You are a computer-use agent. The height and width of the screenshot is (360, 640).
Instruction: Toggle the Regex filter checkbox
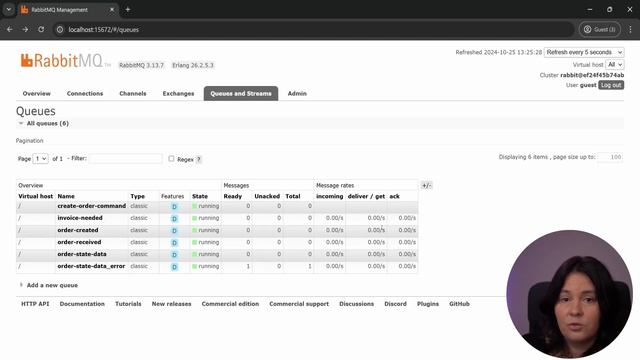pos(171,158)
